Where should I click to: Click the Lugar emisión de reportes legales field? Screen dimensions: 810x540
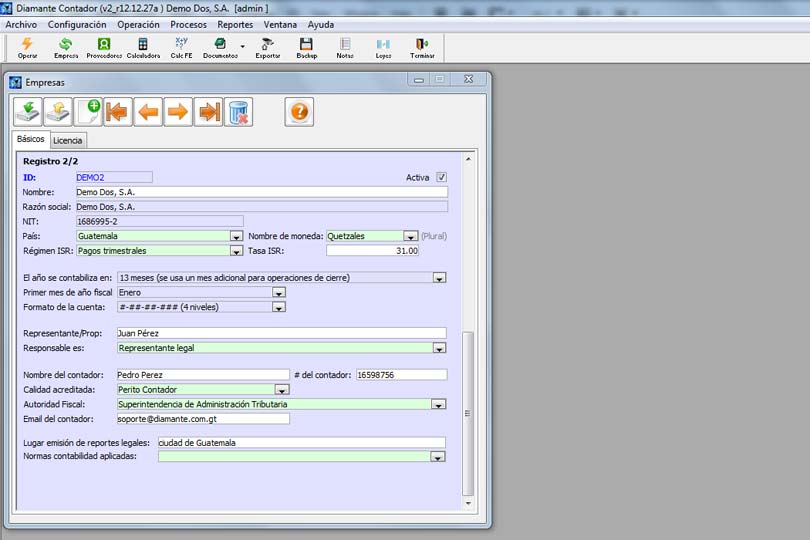pos(302,443)
